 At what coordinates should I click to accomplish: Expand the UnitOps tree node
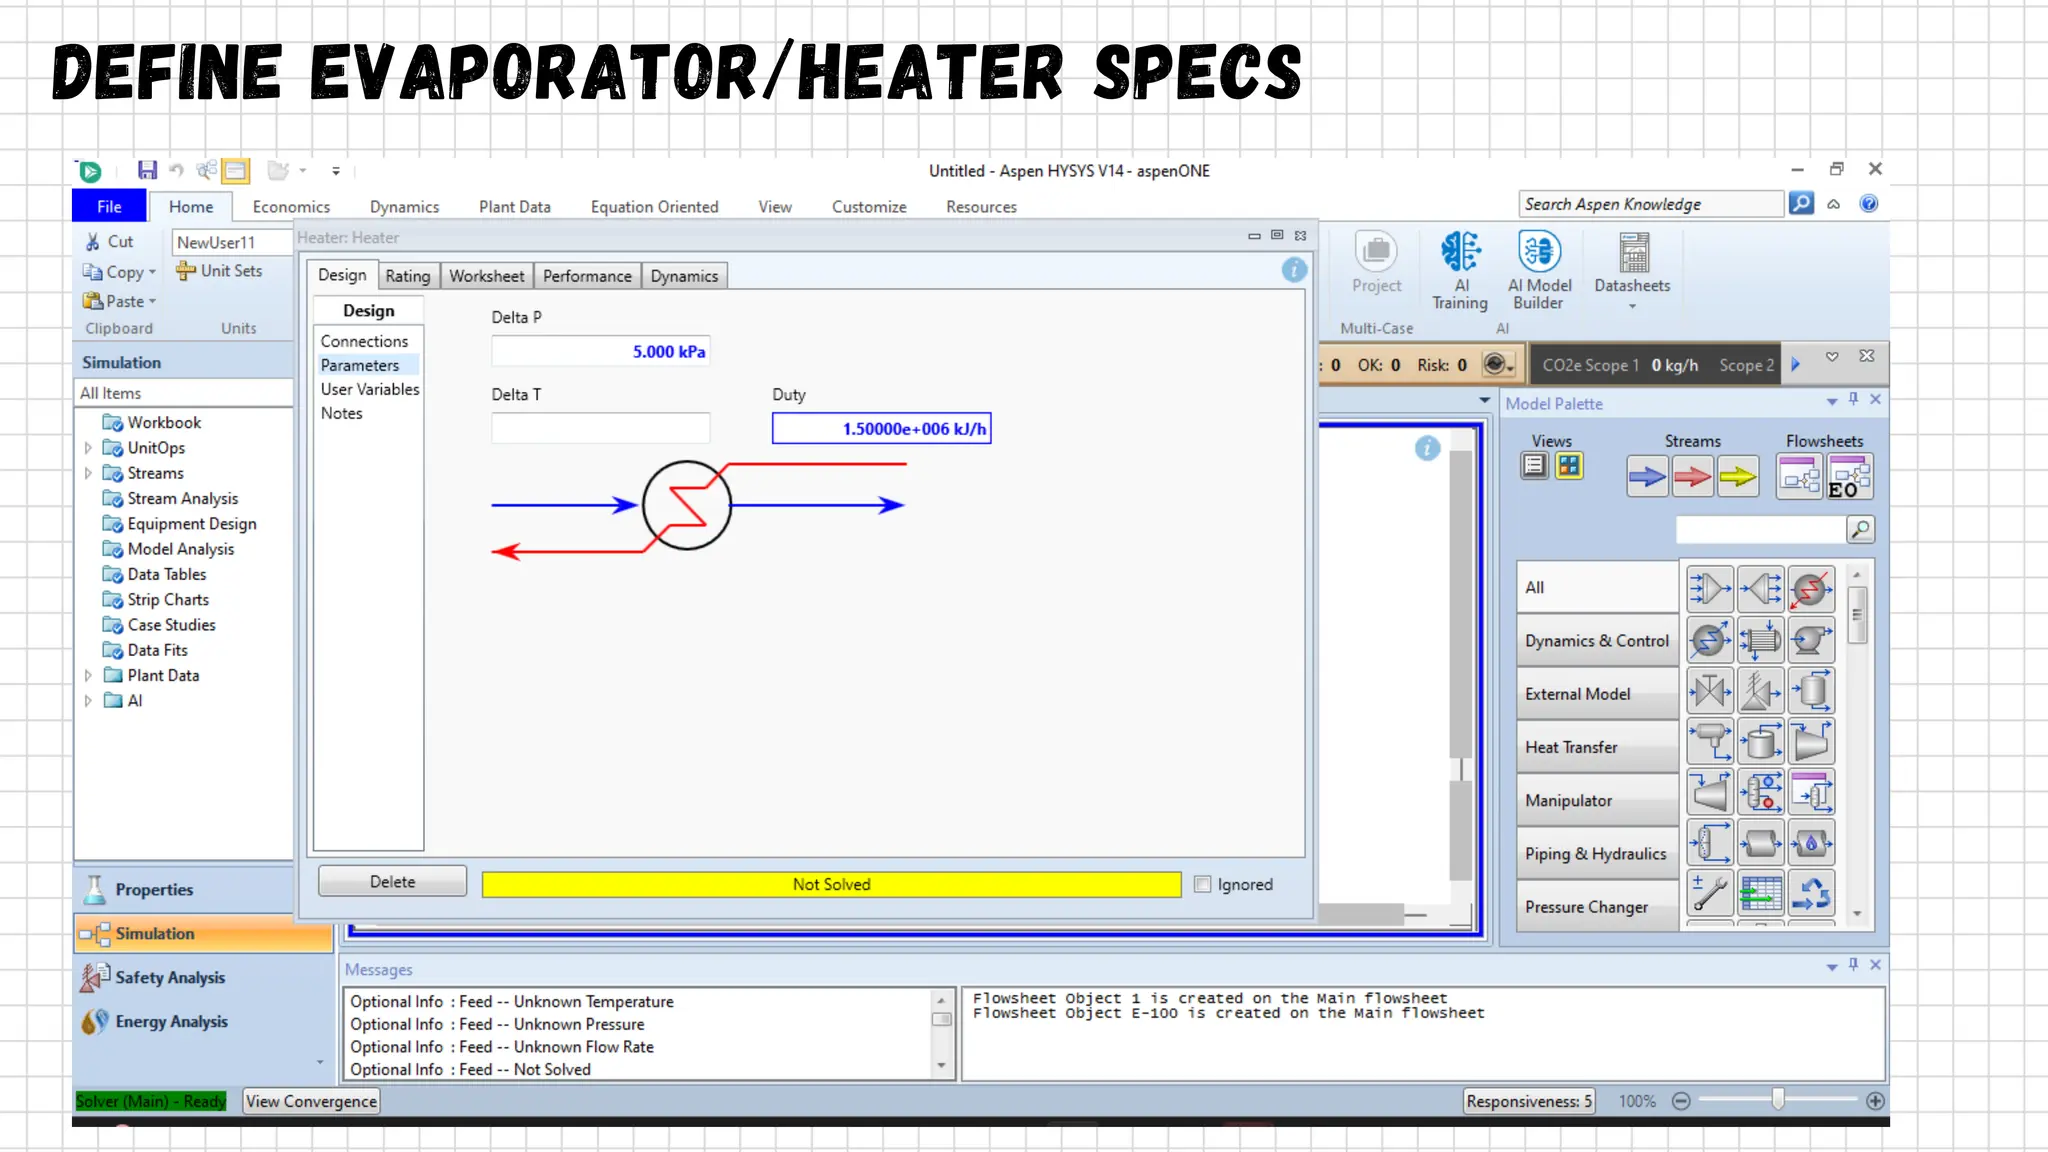[x=88, y=448]
